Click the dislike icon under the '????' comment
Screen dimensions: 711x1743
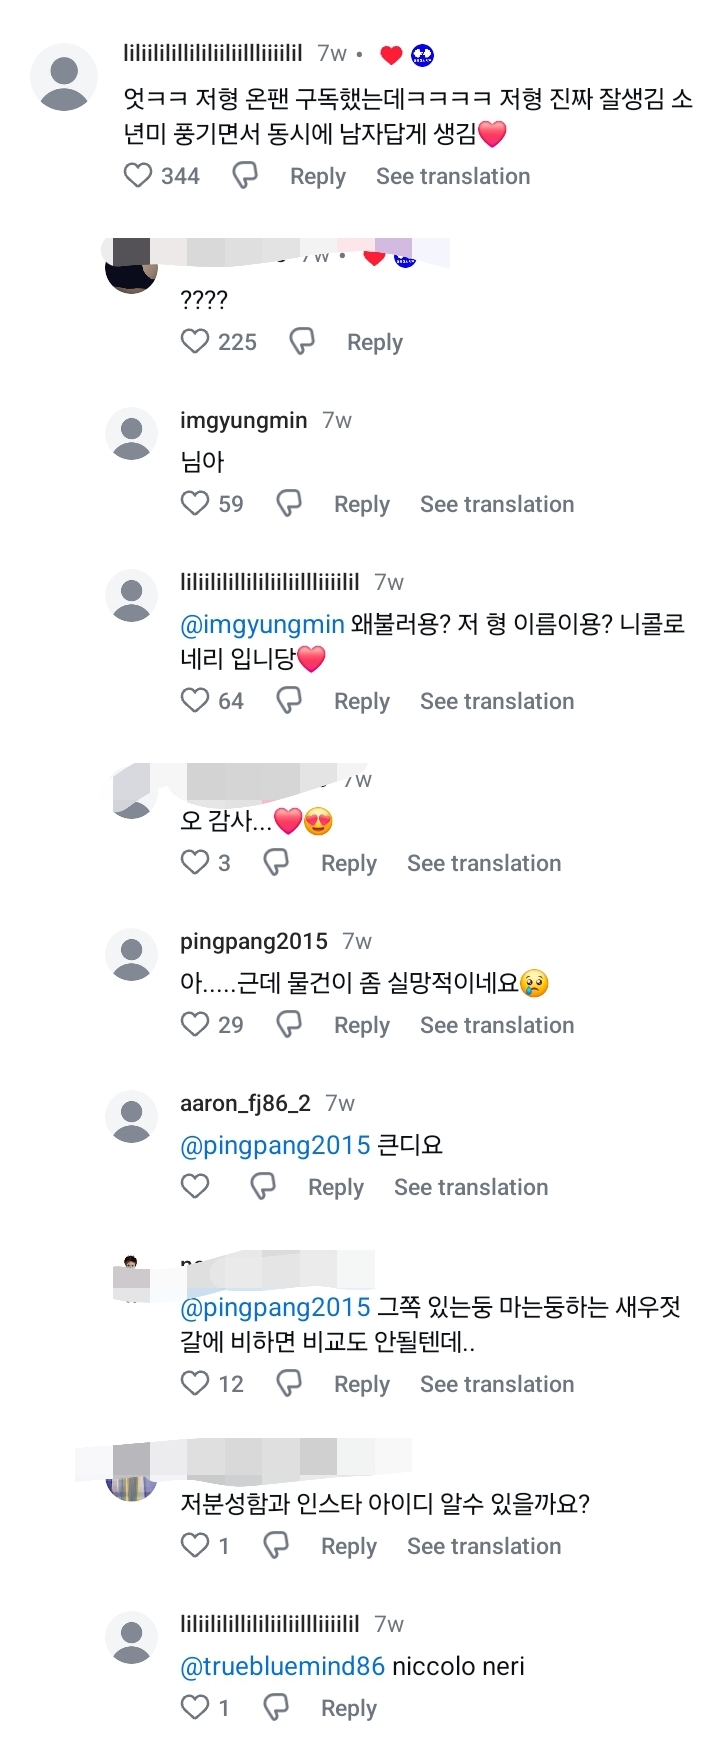tap(302, 341)
